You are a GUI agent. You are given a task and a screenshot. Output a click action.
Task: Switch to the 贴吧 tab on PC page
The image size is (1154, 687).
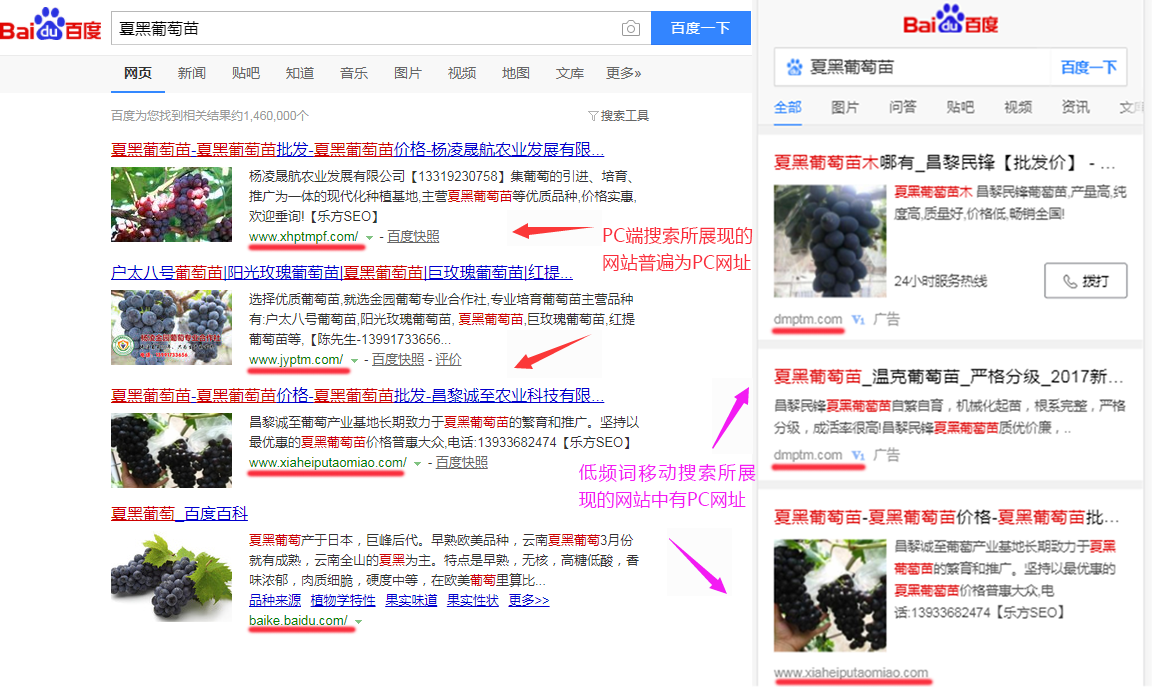click(x=245, y=73)
